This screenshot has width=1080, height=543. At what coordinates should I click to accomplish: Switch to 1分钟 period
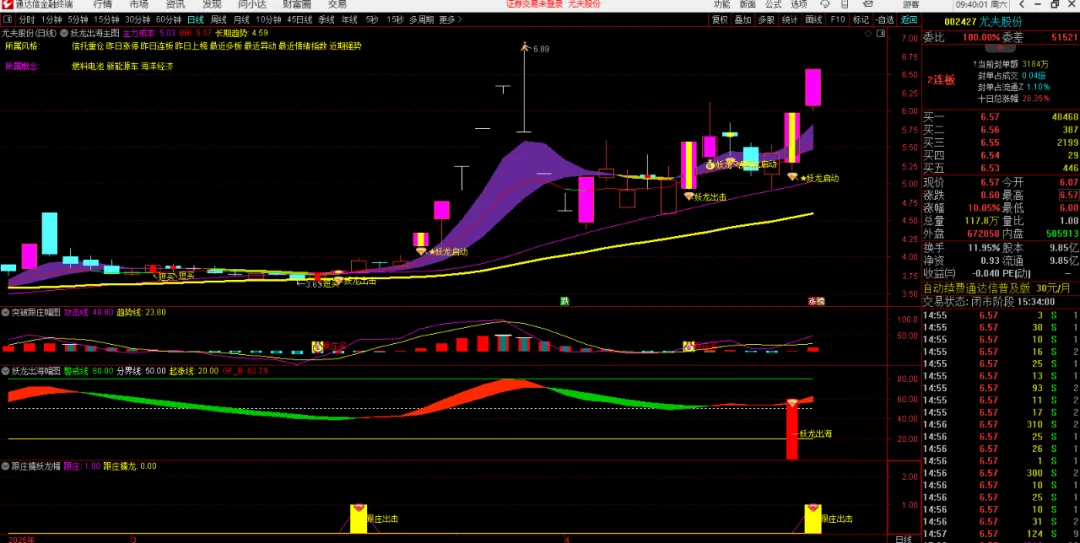tap(52, 20)
